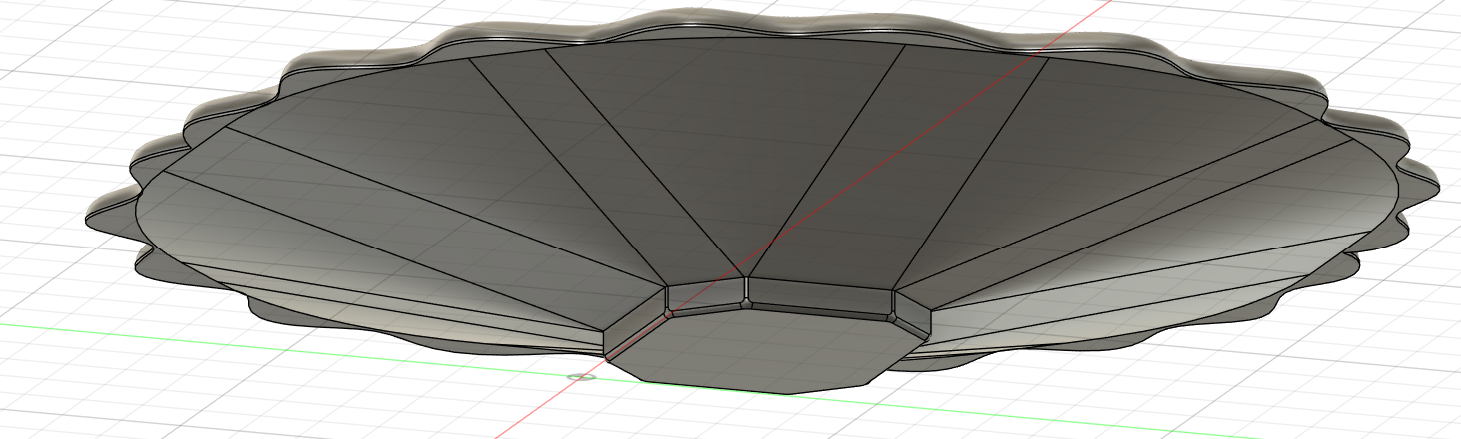
Task: Pick the vertical fillet between the two central walls
Action: click(746, 292)
